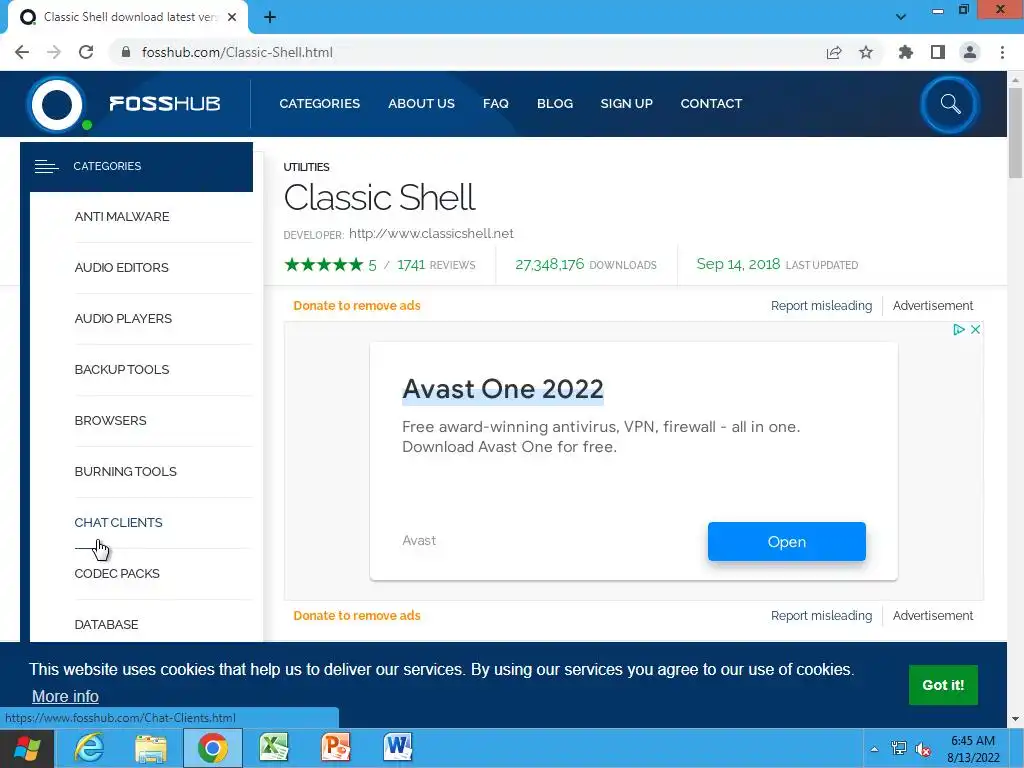
Task: Expand the tab search chevron
Action: click(901, 17)
